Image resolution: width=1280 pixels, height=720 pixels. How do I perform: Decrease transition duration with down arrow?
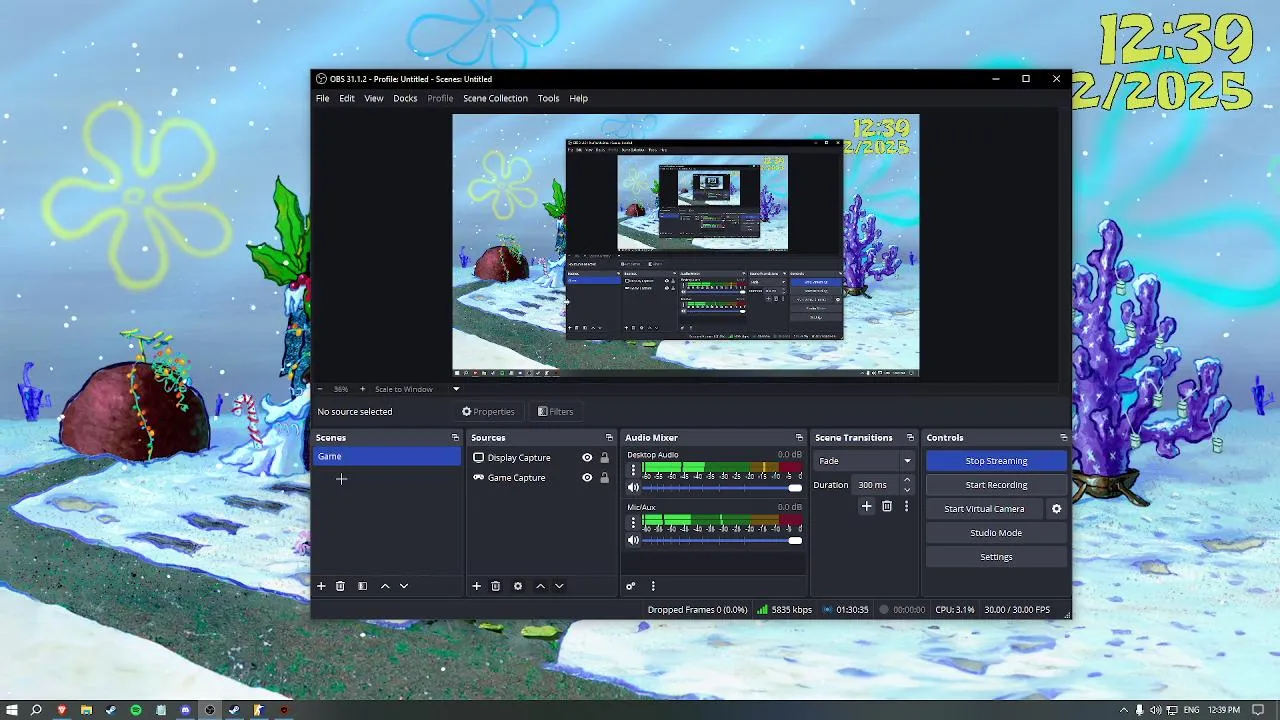[907, 490]
